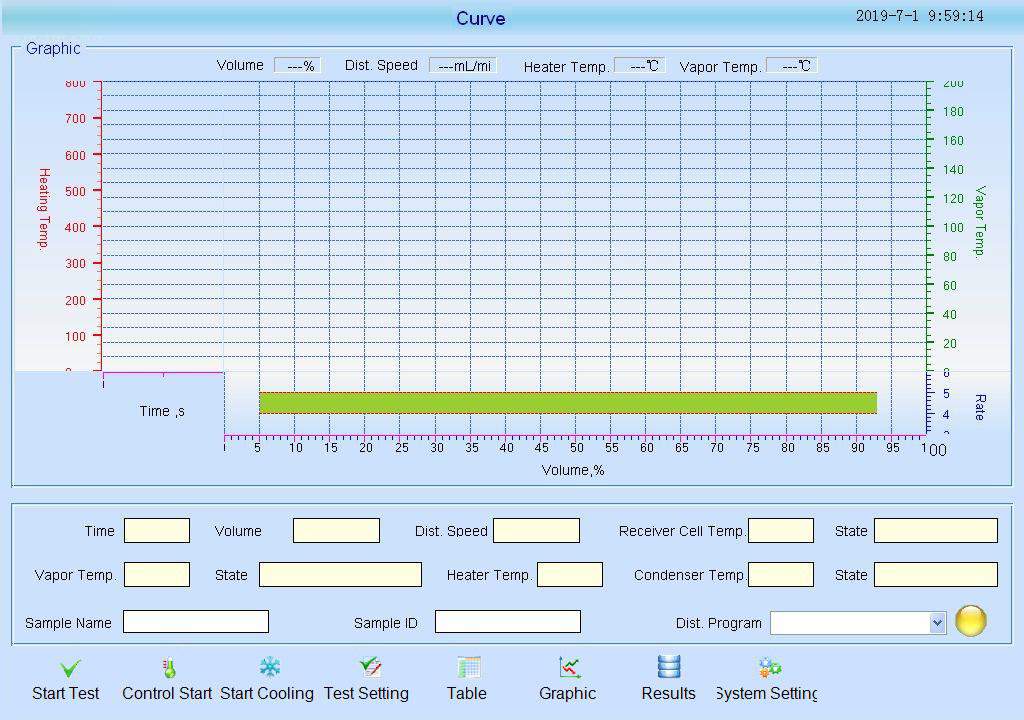Click the Start Cooling snowflake icon
Viewport: 1024px width, 720px height.
[269, 667]
